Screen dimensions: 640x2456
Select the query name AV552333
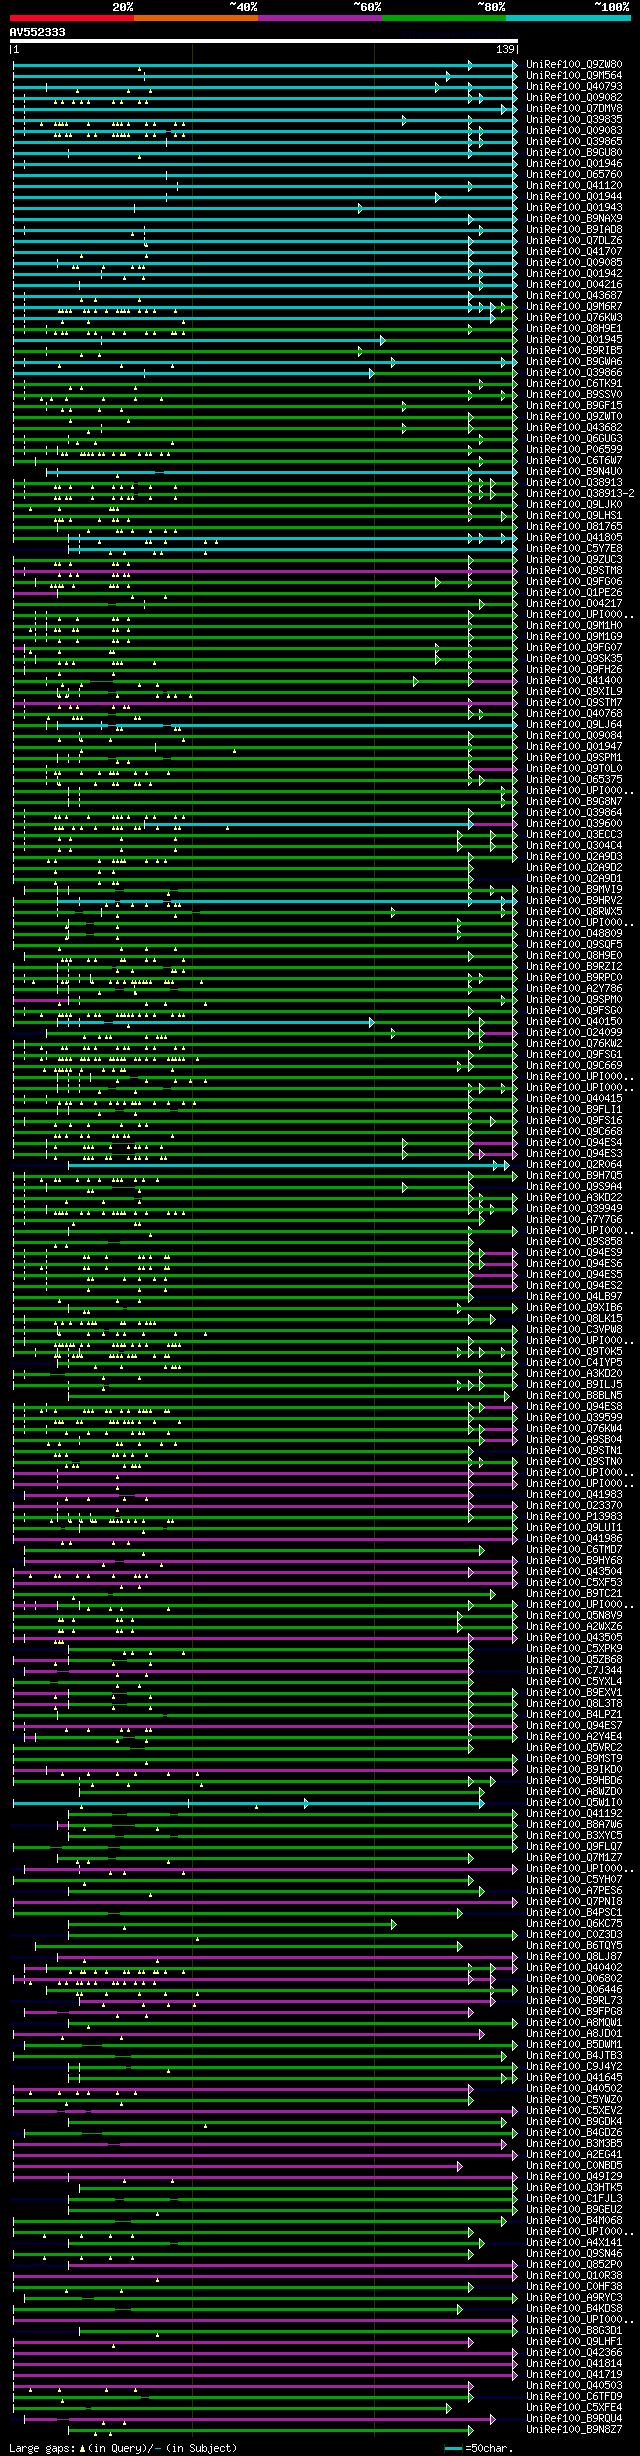coord(37,32)
